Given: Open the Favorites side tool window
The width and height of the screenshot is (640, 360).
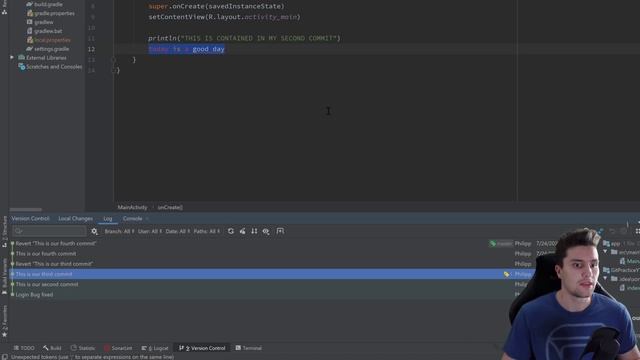Looking at the screenshot, I should (4, 321).
